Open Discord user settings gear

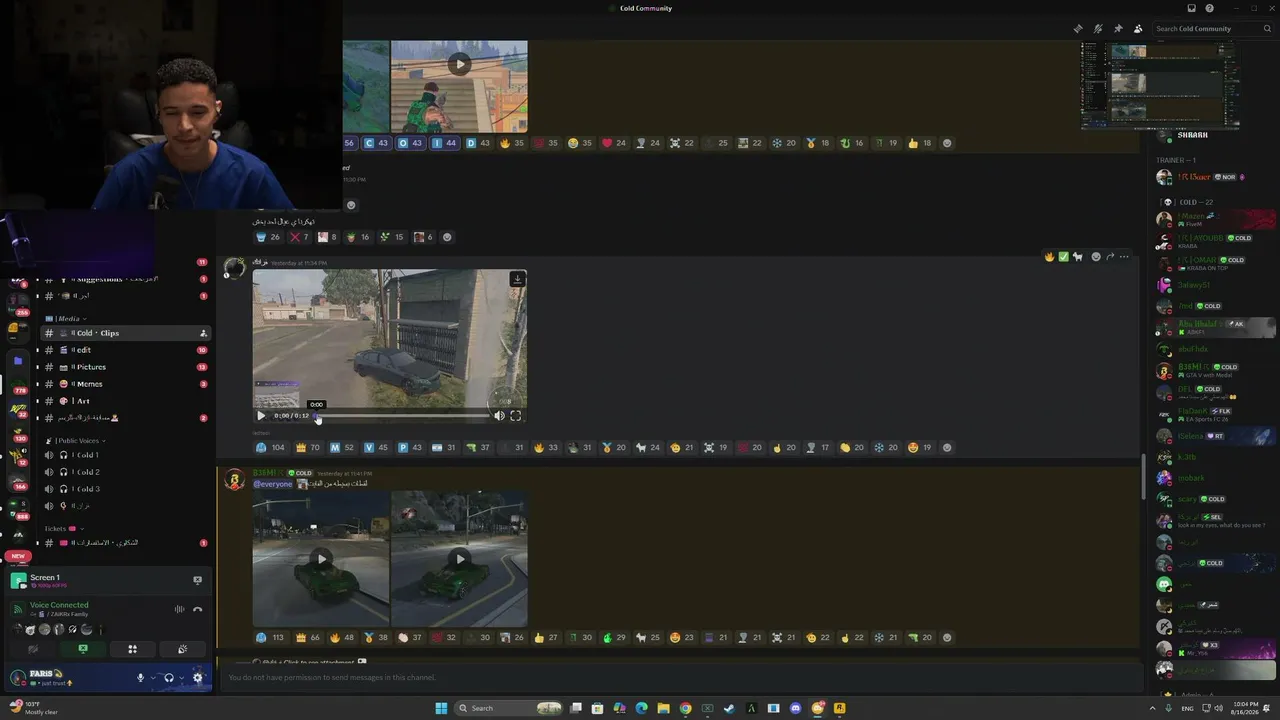[x=197, y=678]
